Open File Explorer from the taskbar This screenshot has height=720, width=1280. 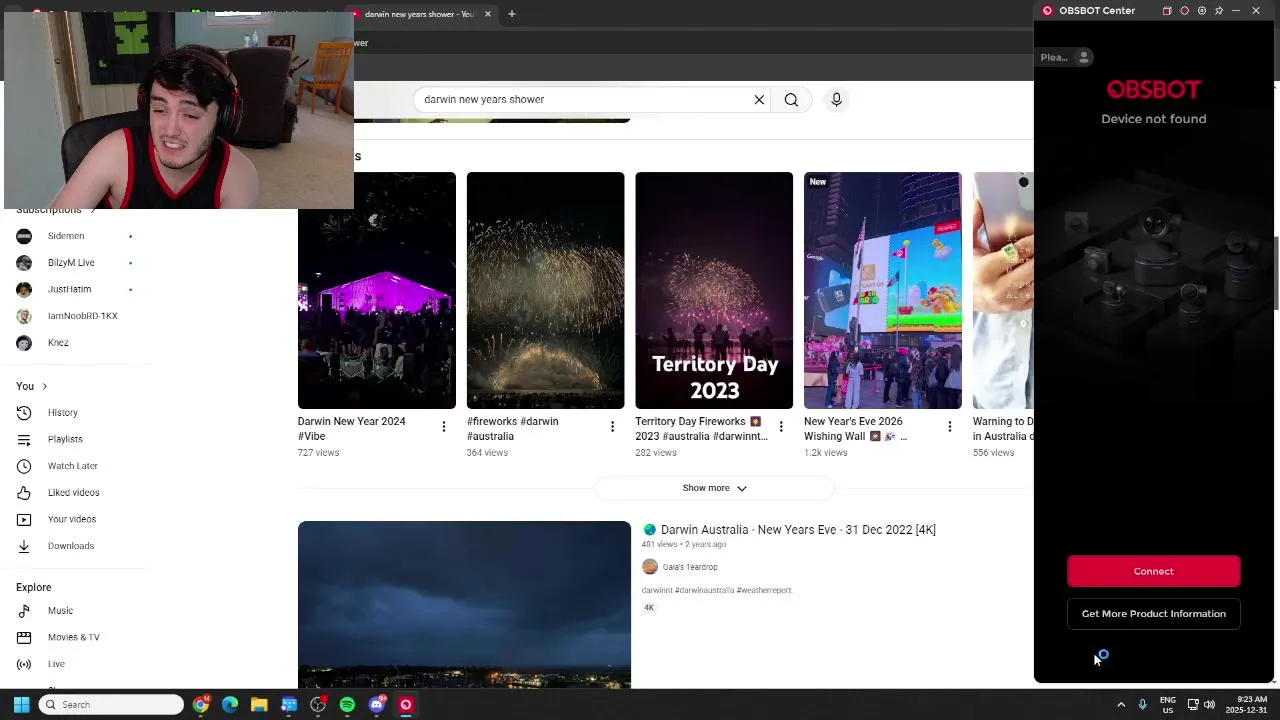click(259, 705)
